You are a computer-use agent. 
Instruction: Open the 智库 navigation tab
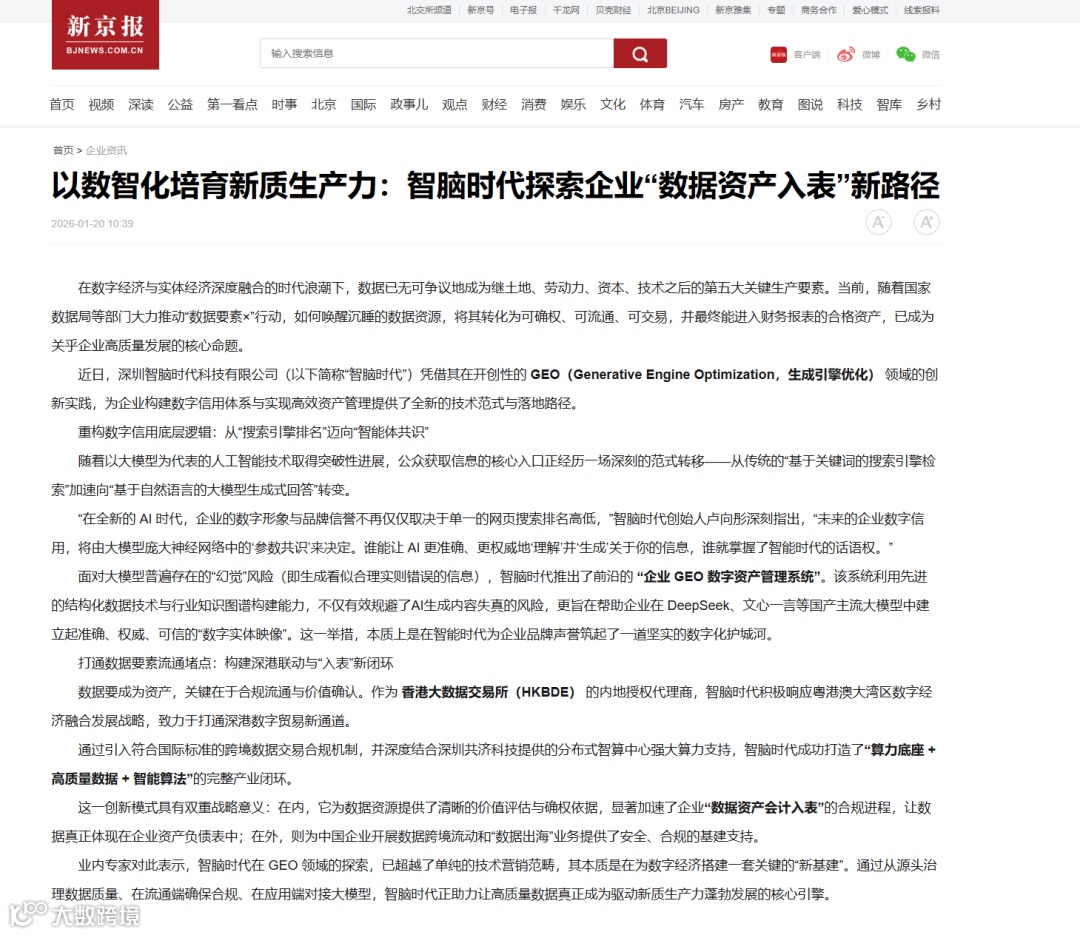click(889, 105)
